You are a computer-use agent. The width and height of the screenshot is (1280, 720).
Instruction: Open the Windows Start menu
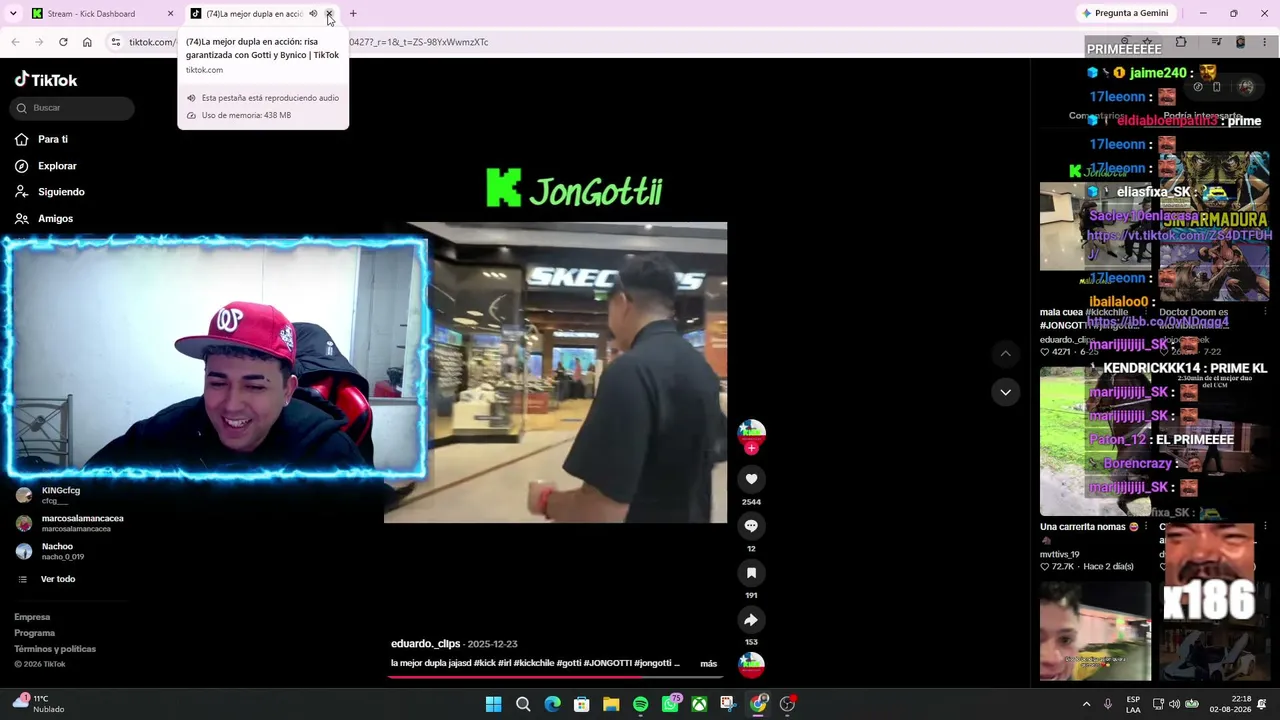[x=493, y=705]
